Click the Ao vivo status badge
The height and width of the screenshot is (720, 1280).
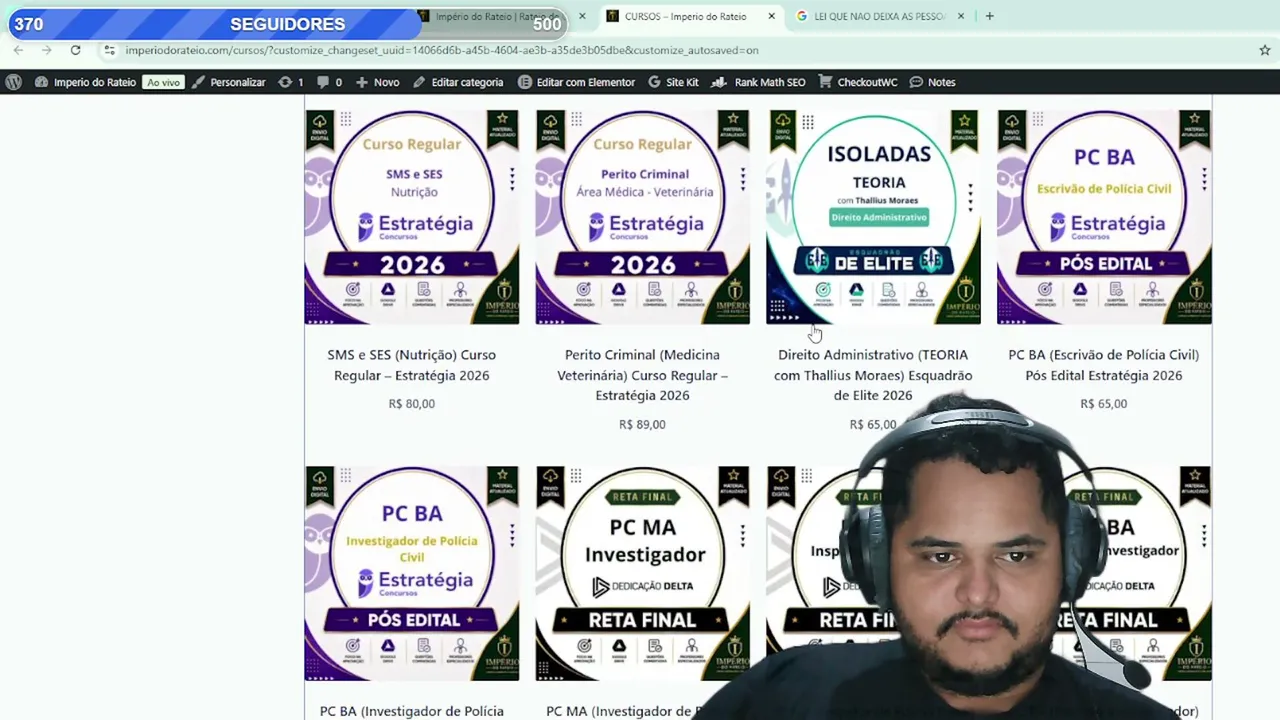coord(163,82)
